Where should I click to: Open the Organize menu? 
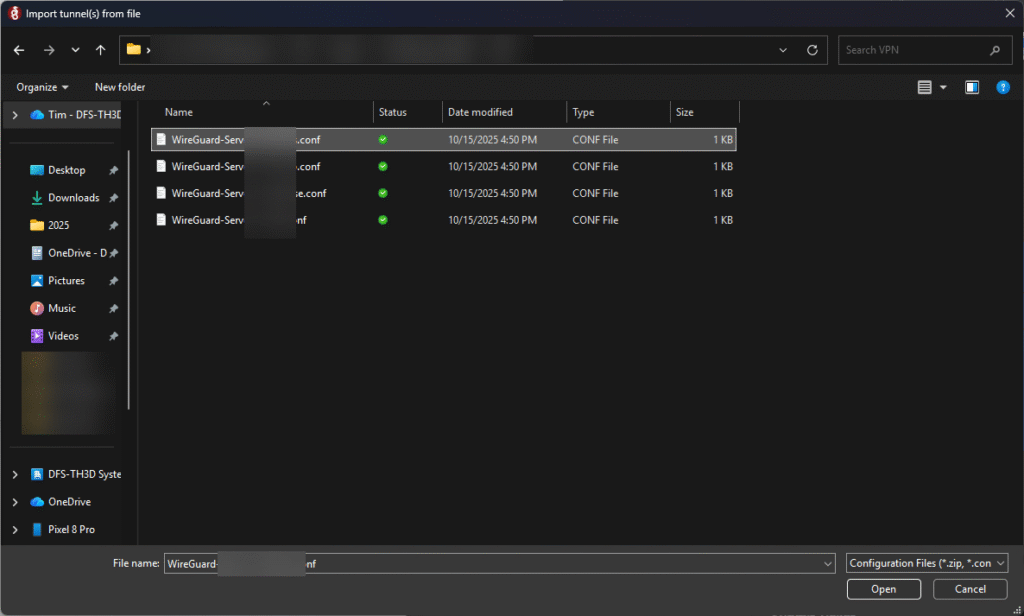point(42,88)
